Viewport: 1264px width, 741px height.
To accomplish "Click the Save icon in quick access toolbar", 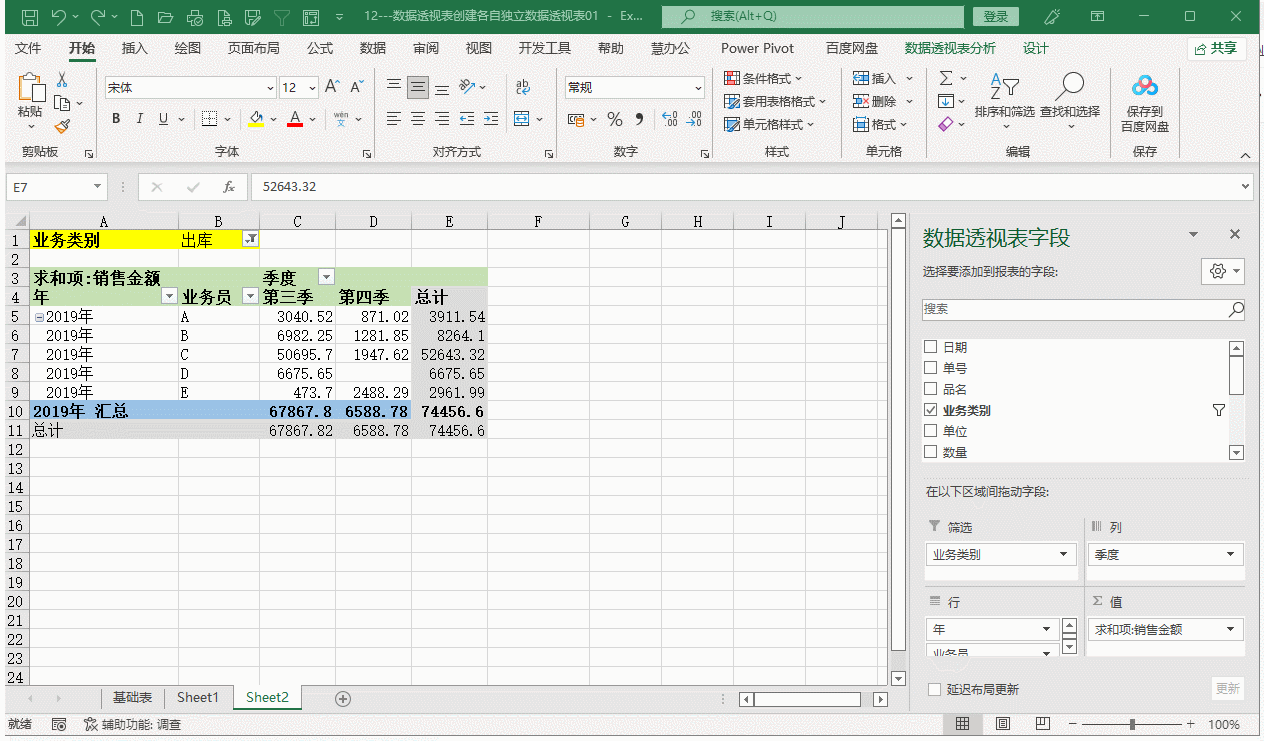I will [x=30, y=17].
